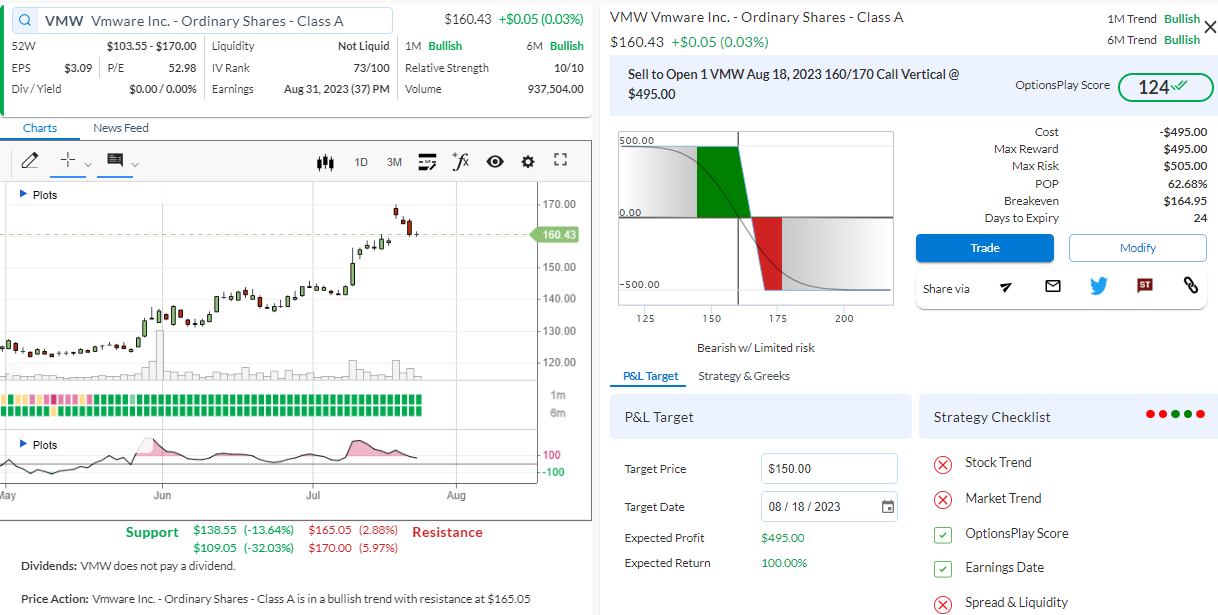
Task: Click the Expected Return value 100.00%
Action: click(x=784, y=563)
